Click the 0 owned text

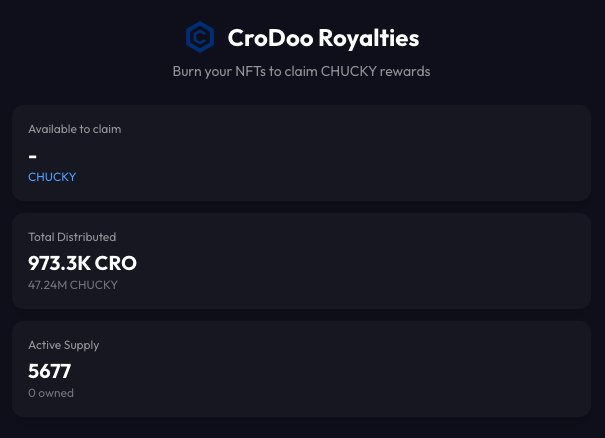[51, 393]
